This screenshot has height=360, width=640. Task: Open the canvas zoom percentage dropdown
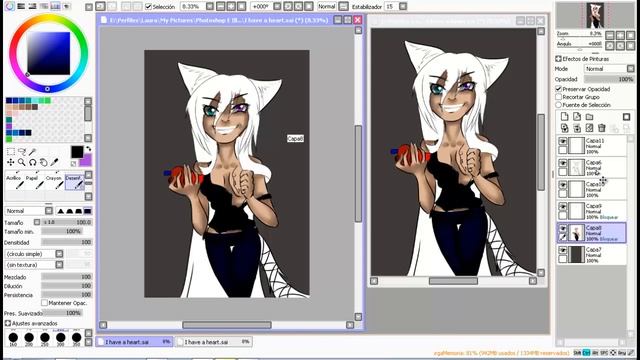tap(210, 7)
